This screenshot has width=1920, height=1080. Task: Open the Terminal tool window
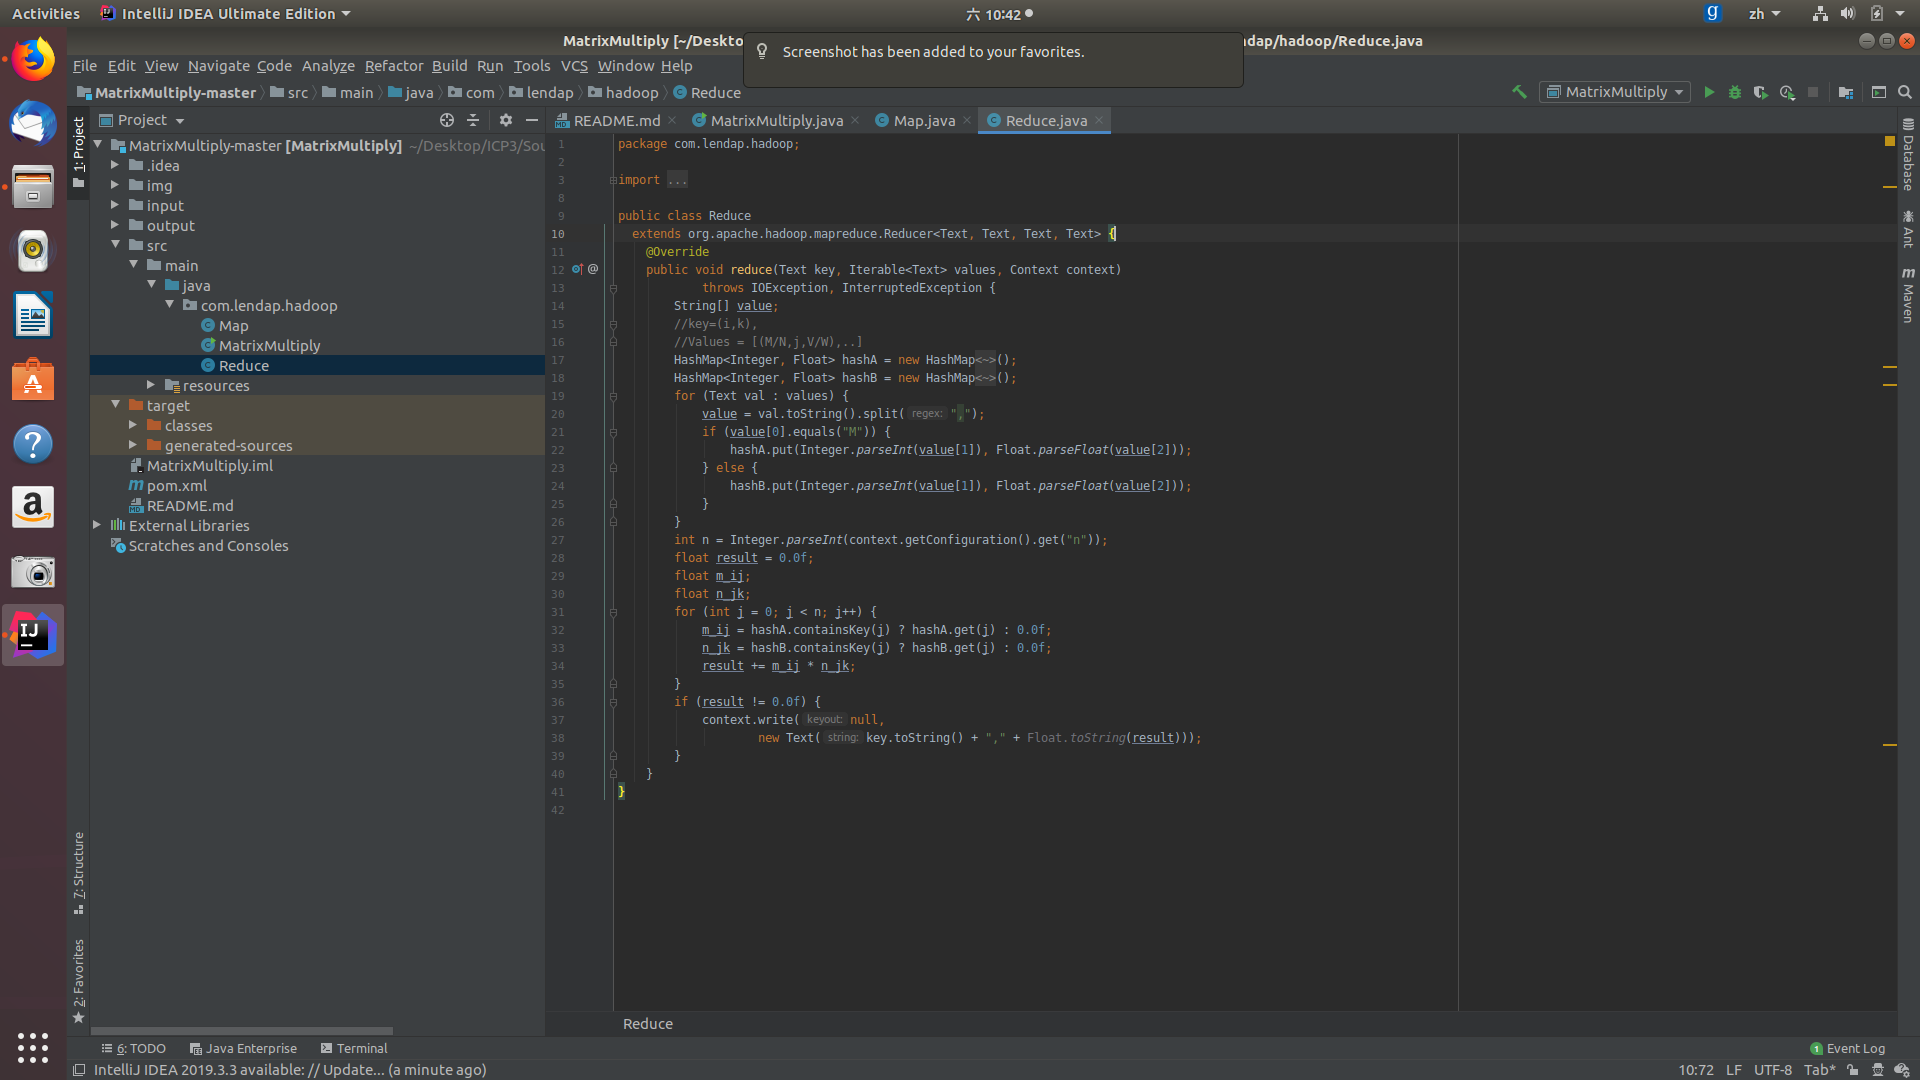pos(354,1048)
